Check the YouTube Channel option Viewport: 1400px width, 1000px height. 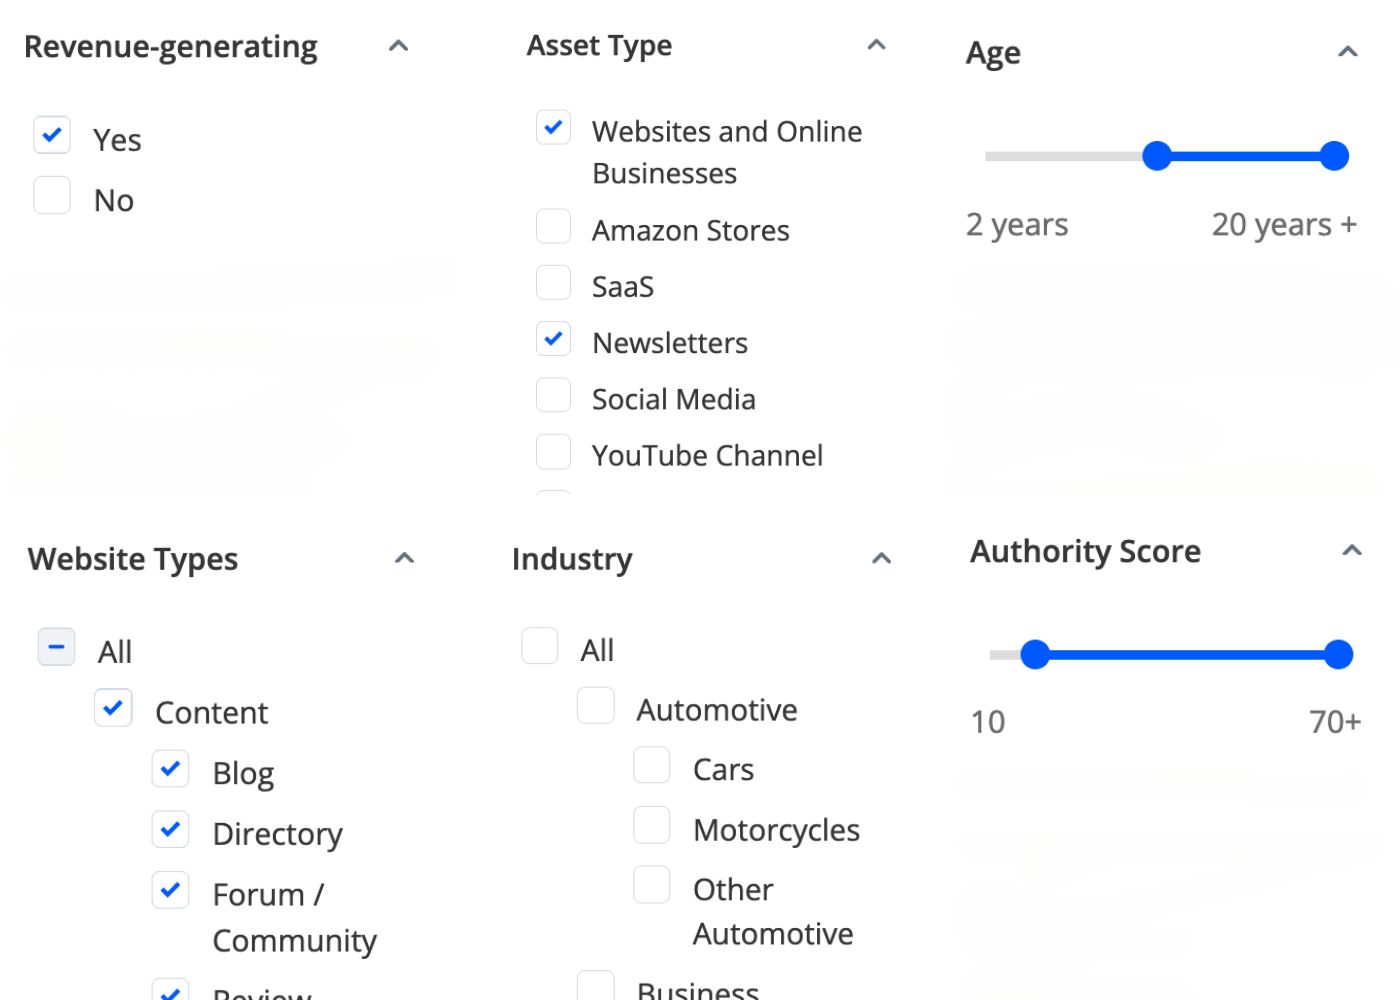coord(553,451)
